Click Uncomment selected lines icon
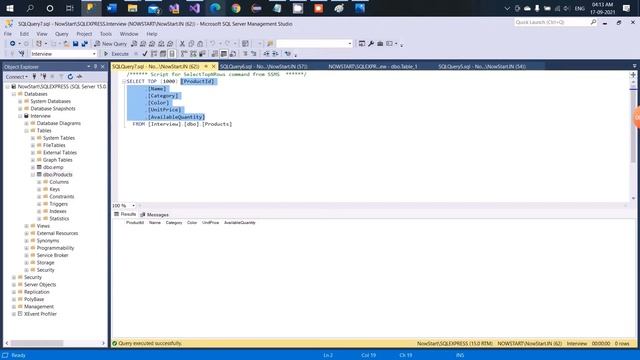Screen dimensions: 640x360 point(253,53)
